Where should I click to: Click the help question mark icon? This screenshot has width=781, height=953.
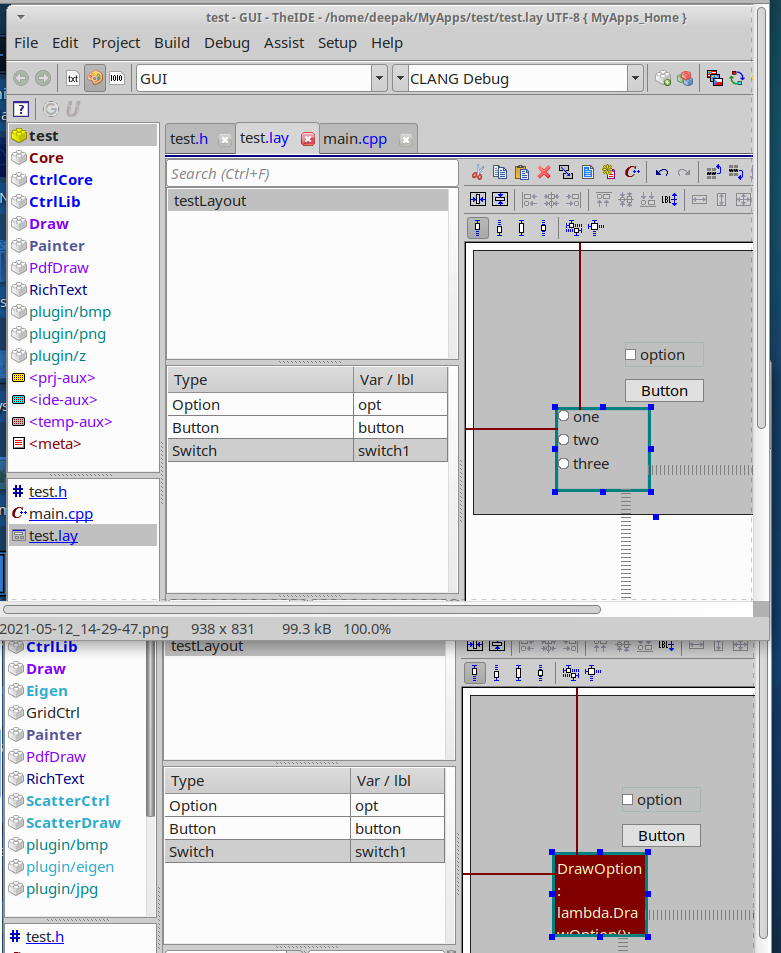pyautogui.click(x=21, y=109)
